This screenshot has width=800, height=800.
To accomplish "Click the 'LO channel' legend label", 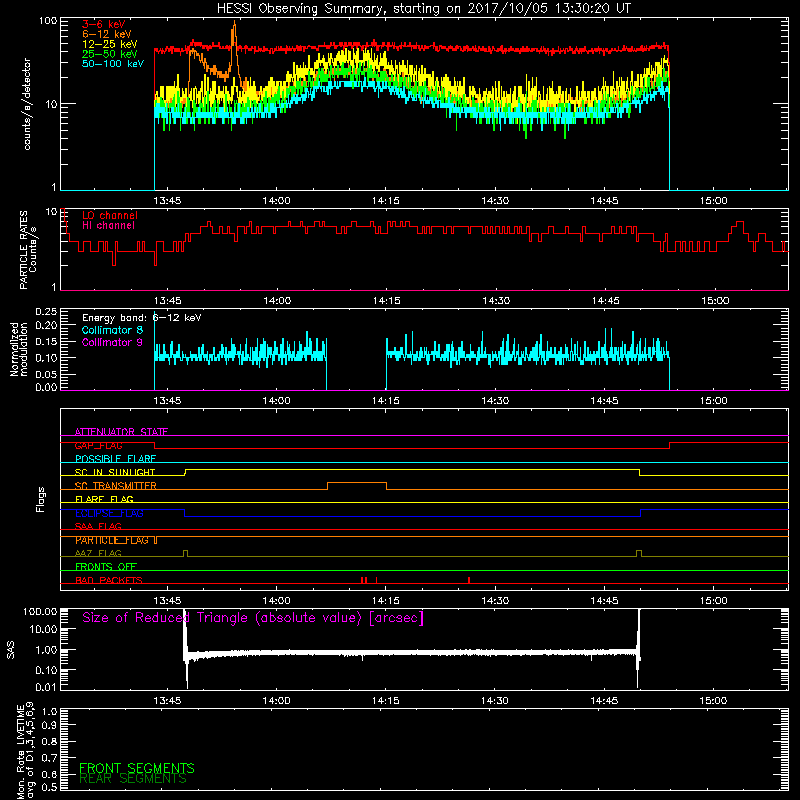I will tap(110, 215).
